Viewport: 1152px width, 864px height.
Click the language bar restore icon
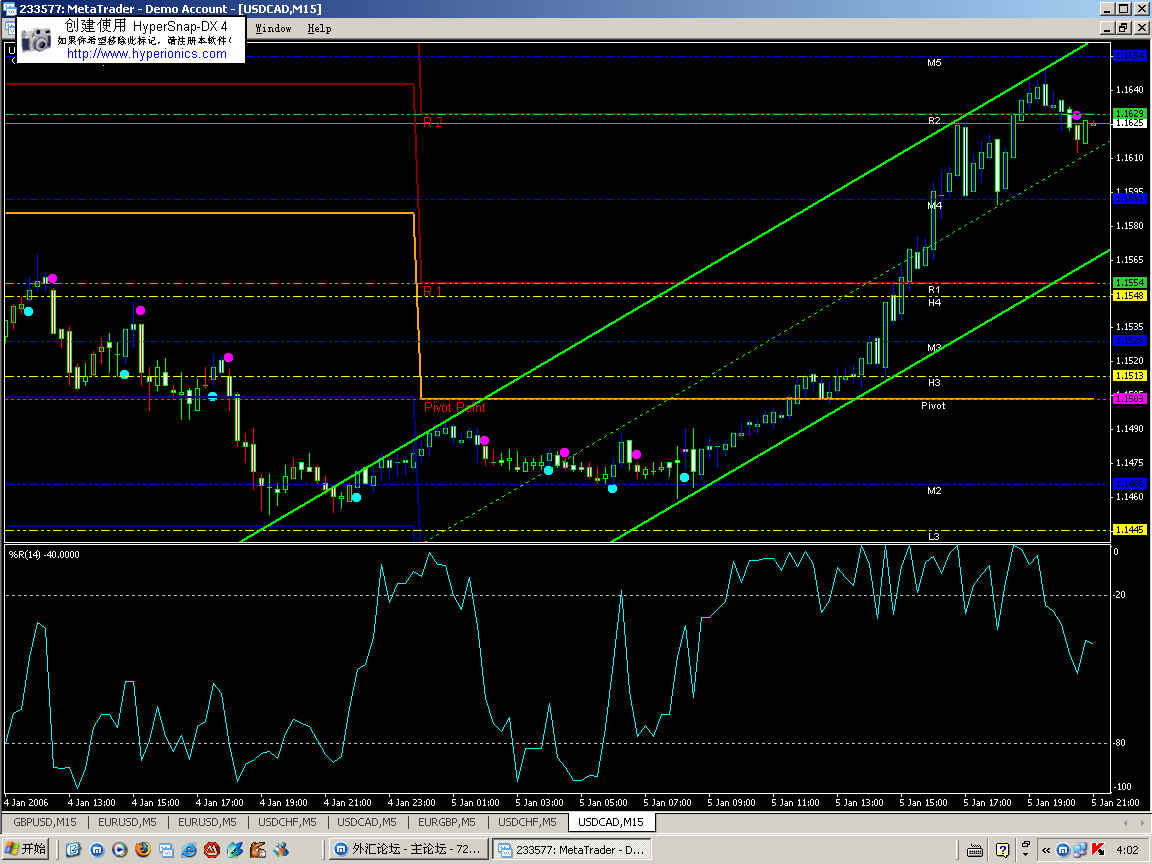tap(1026, 845)
